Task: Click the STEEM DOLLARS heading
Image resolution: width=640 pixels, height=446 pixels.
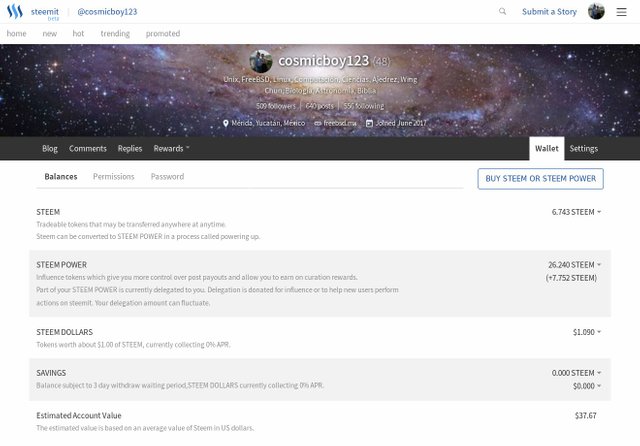Action: (x=64, y=332)
